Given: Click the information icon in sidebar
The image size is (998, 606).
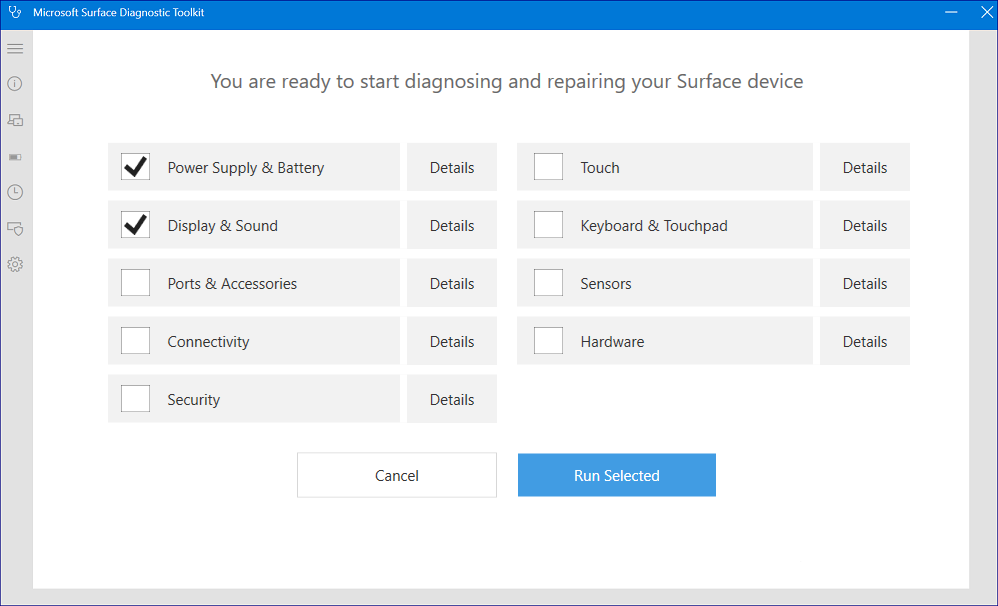Looking at the screenshot, I should pos(15,84).
